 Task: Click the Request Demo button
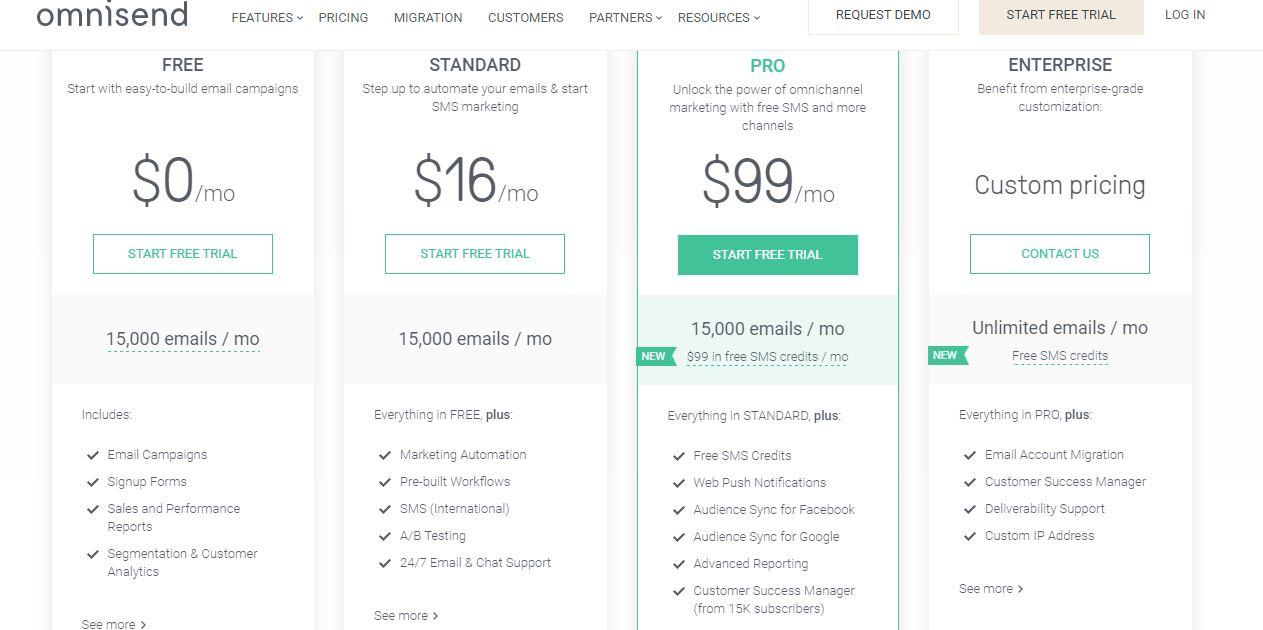pyautogui.click(x=883, y=15)
